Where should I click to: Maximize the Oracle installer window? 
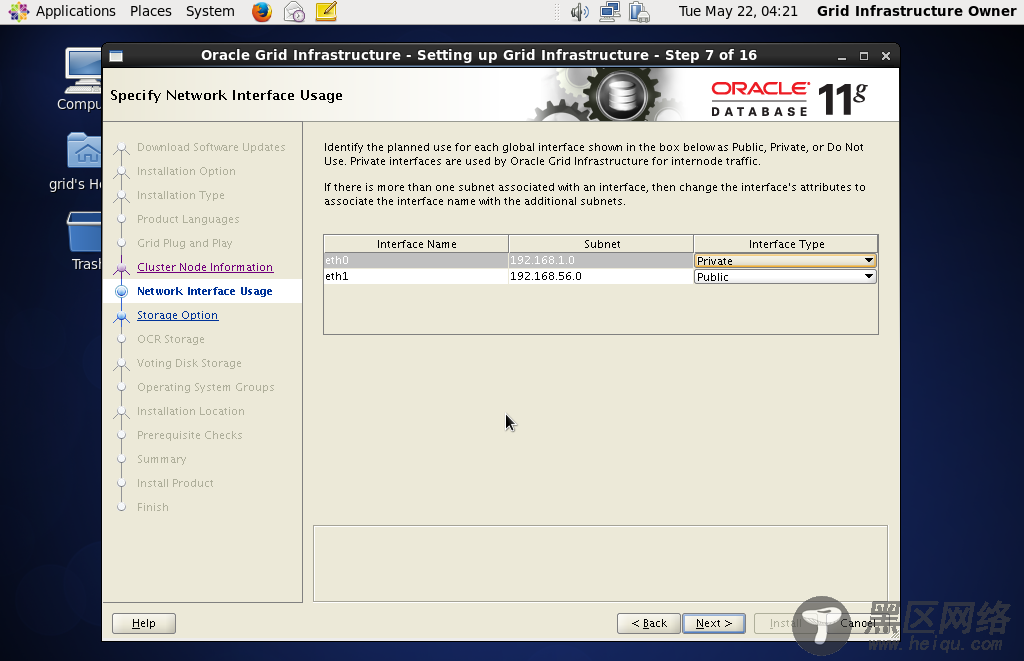point(863,56)
